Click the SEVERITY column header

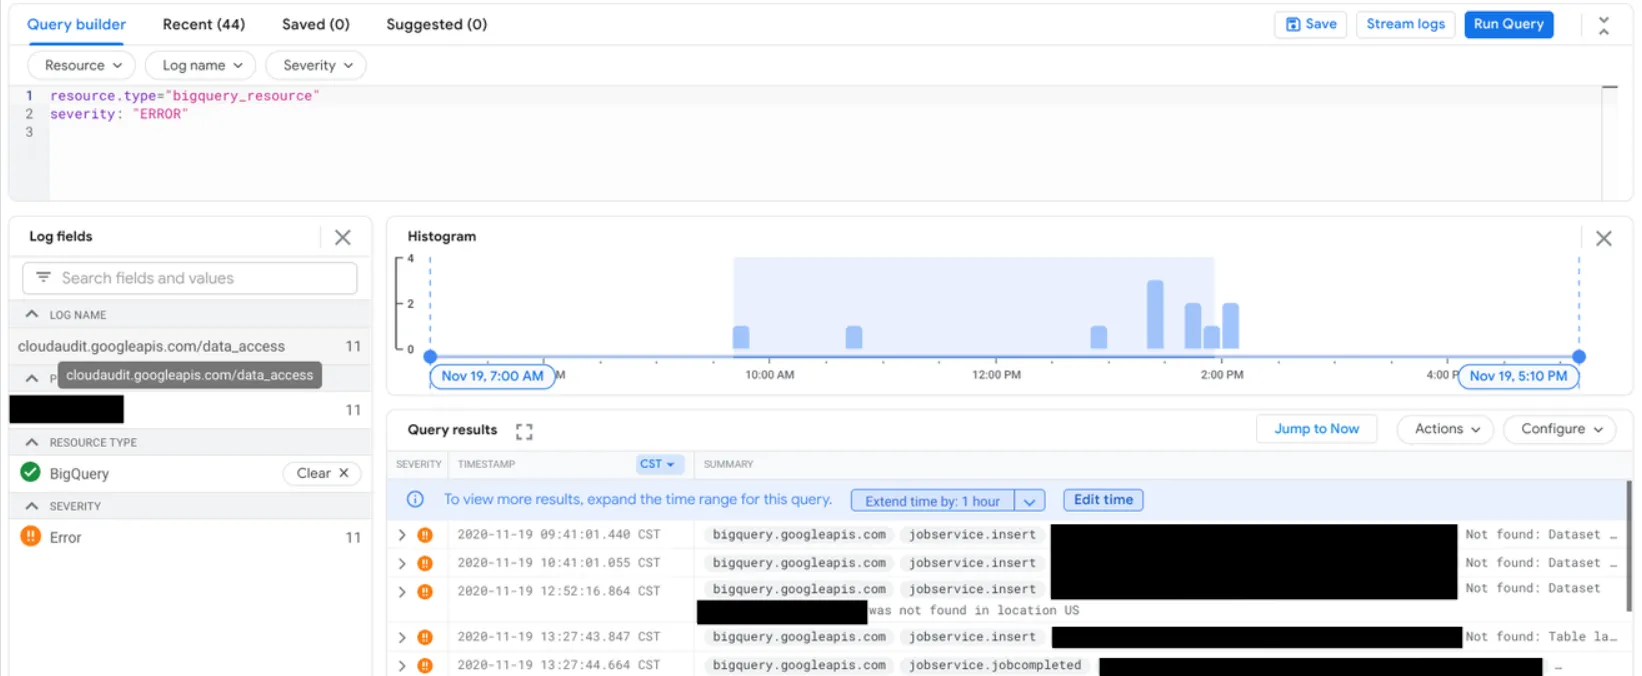(x=418, y=464)
